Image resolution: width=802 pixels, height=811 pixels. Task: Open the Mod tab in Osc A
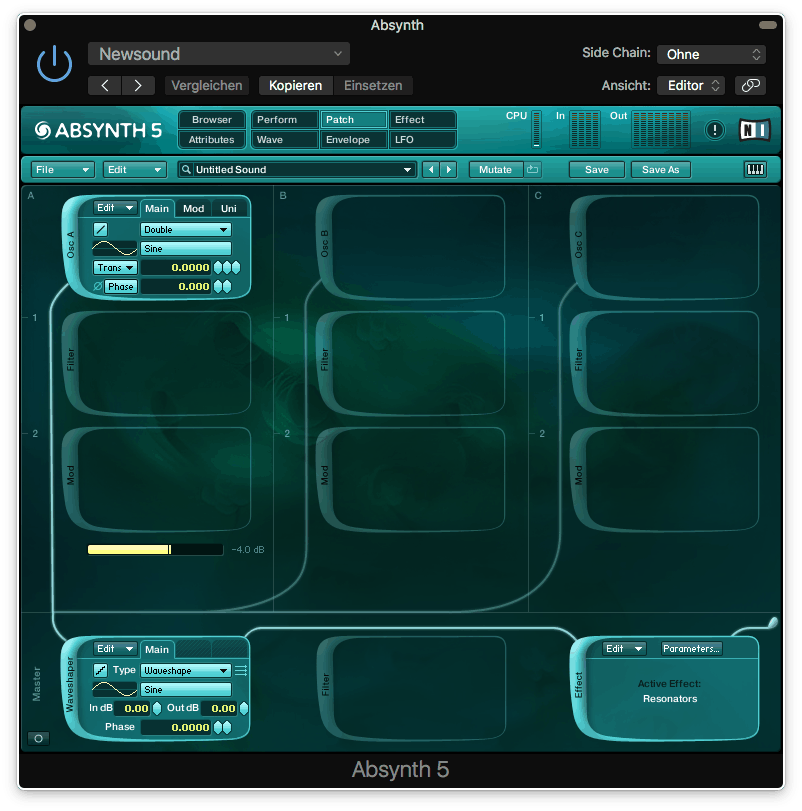193,208
